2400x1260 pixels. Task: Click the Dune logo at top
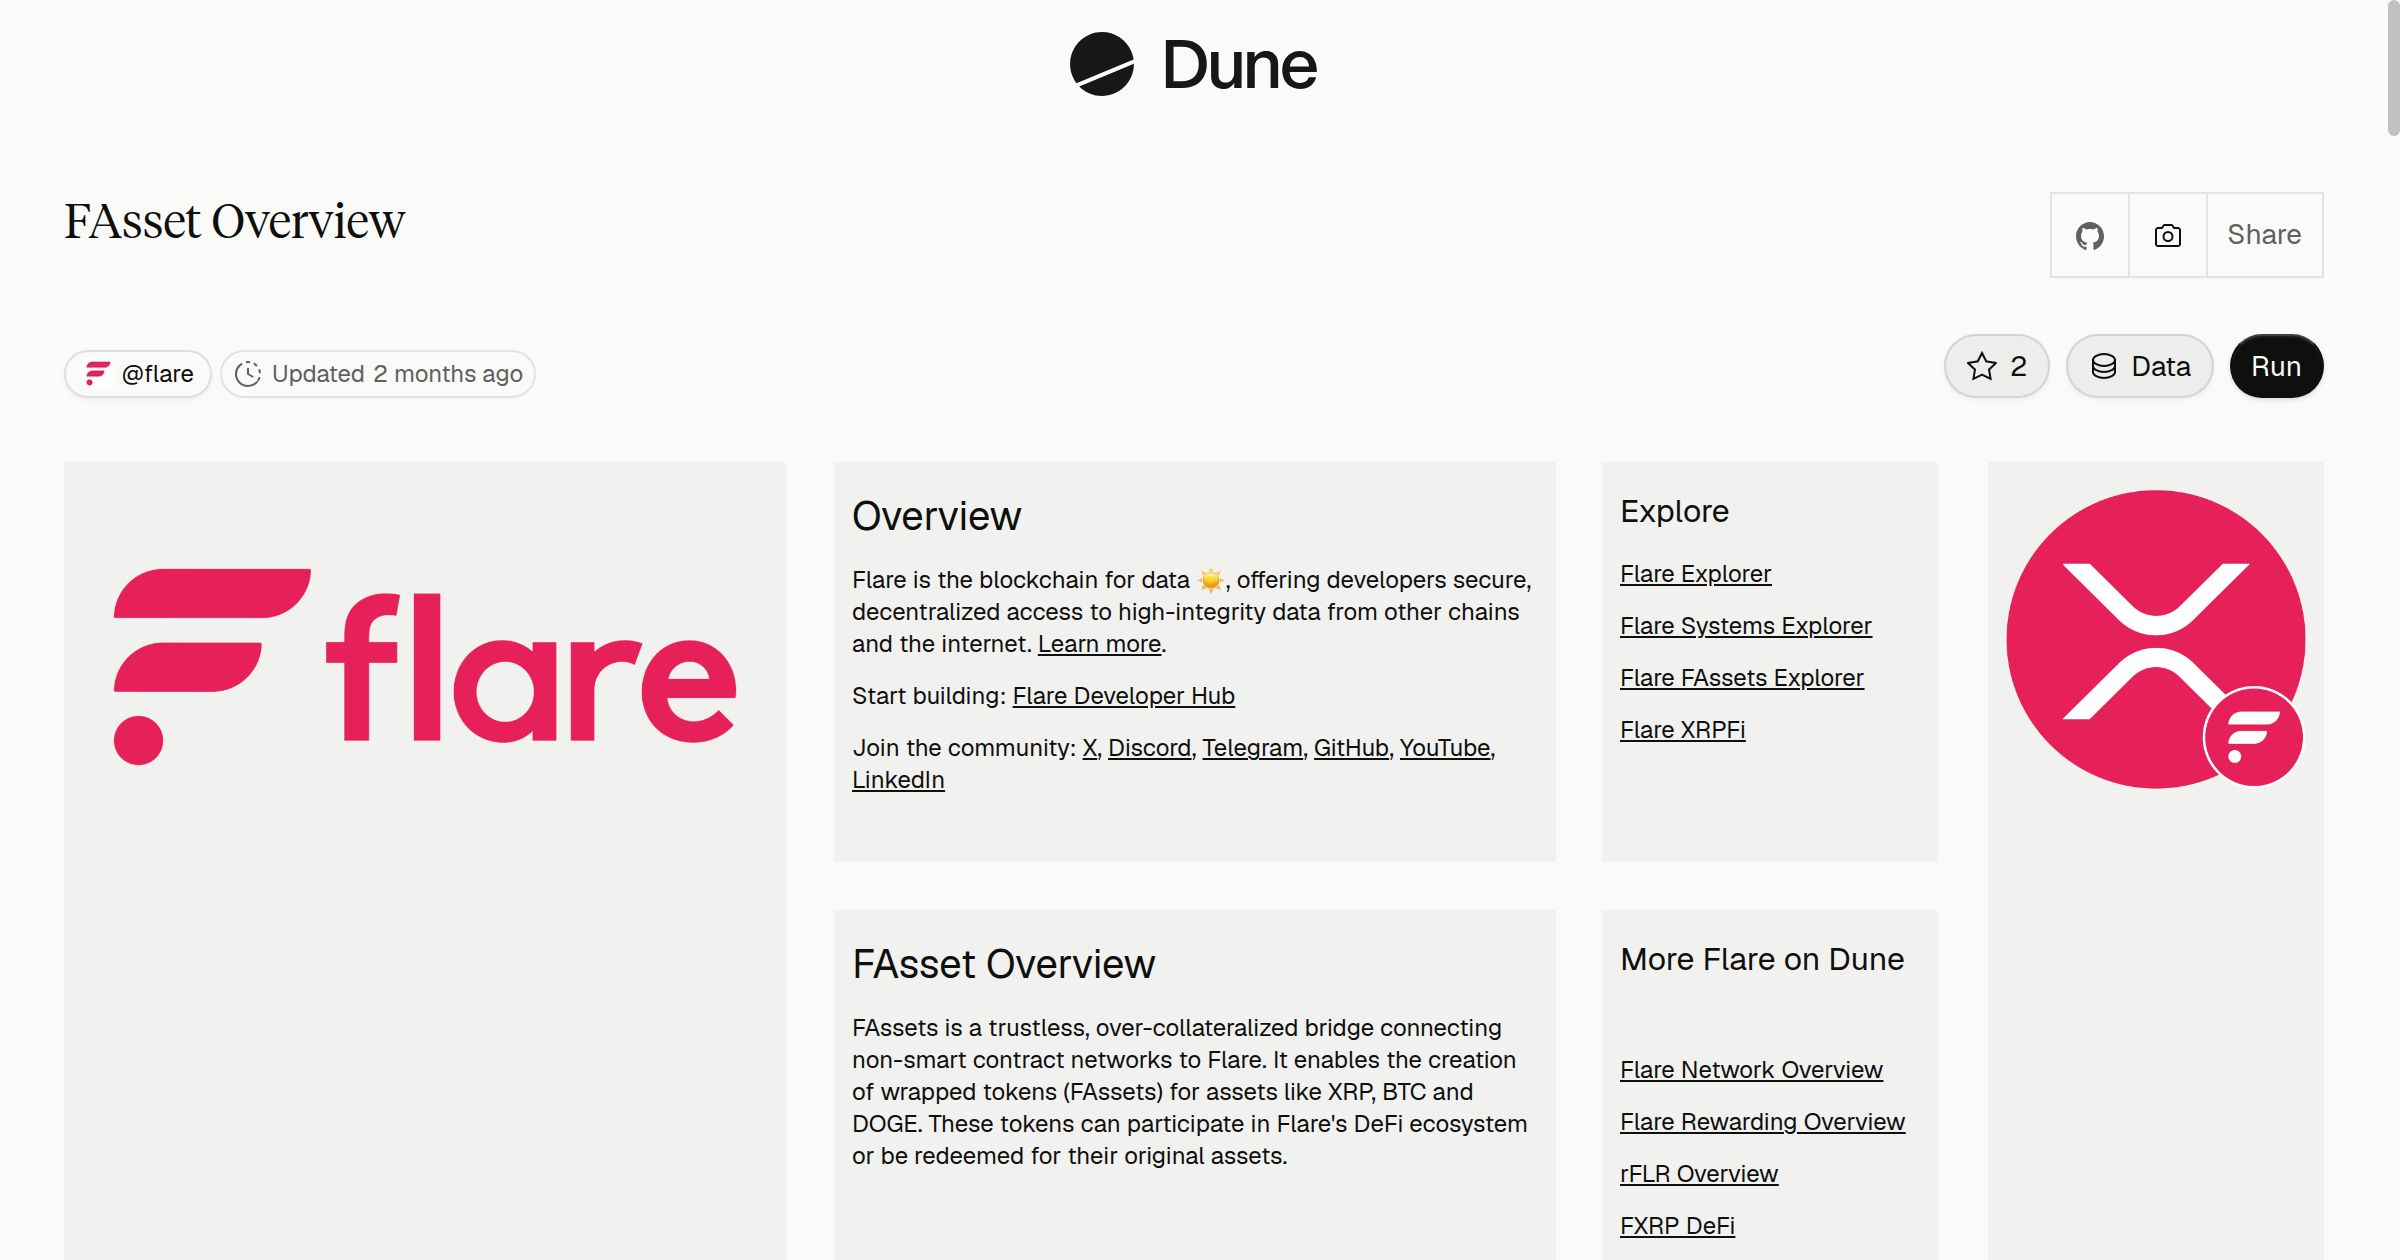tap(1193, 65)
